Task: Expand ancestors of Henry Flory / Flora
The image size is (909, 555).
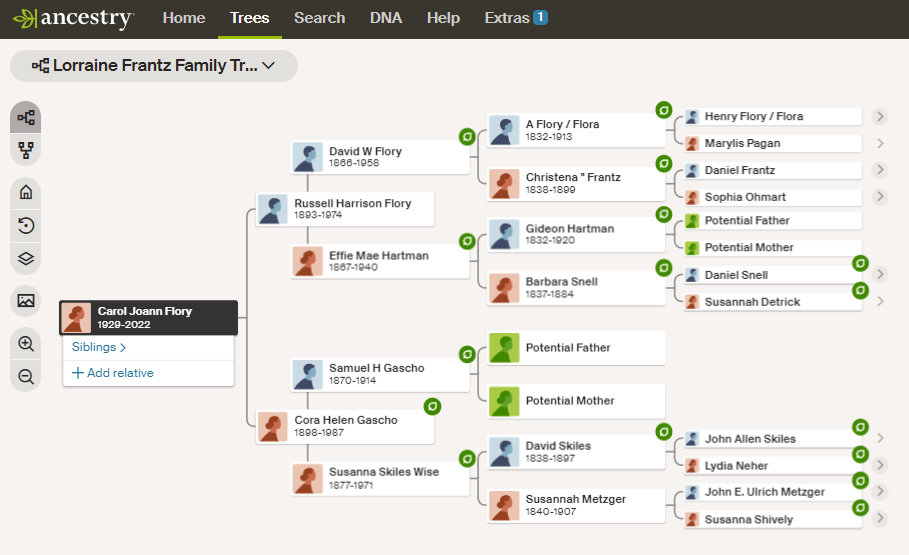Action: (x=880, y=117)
